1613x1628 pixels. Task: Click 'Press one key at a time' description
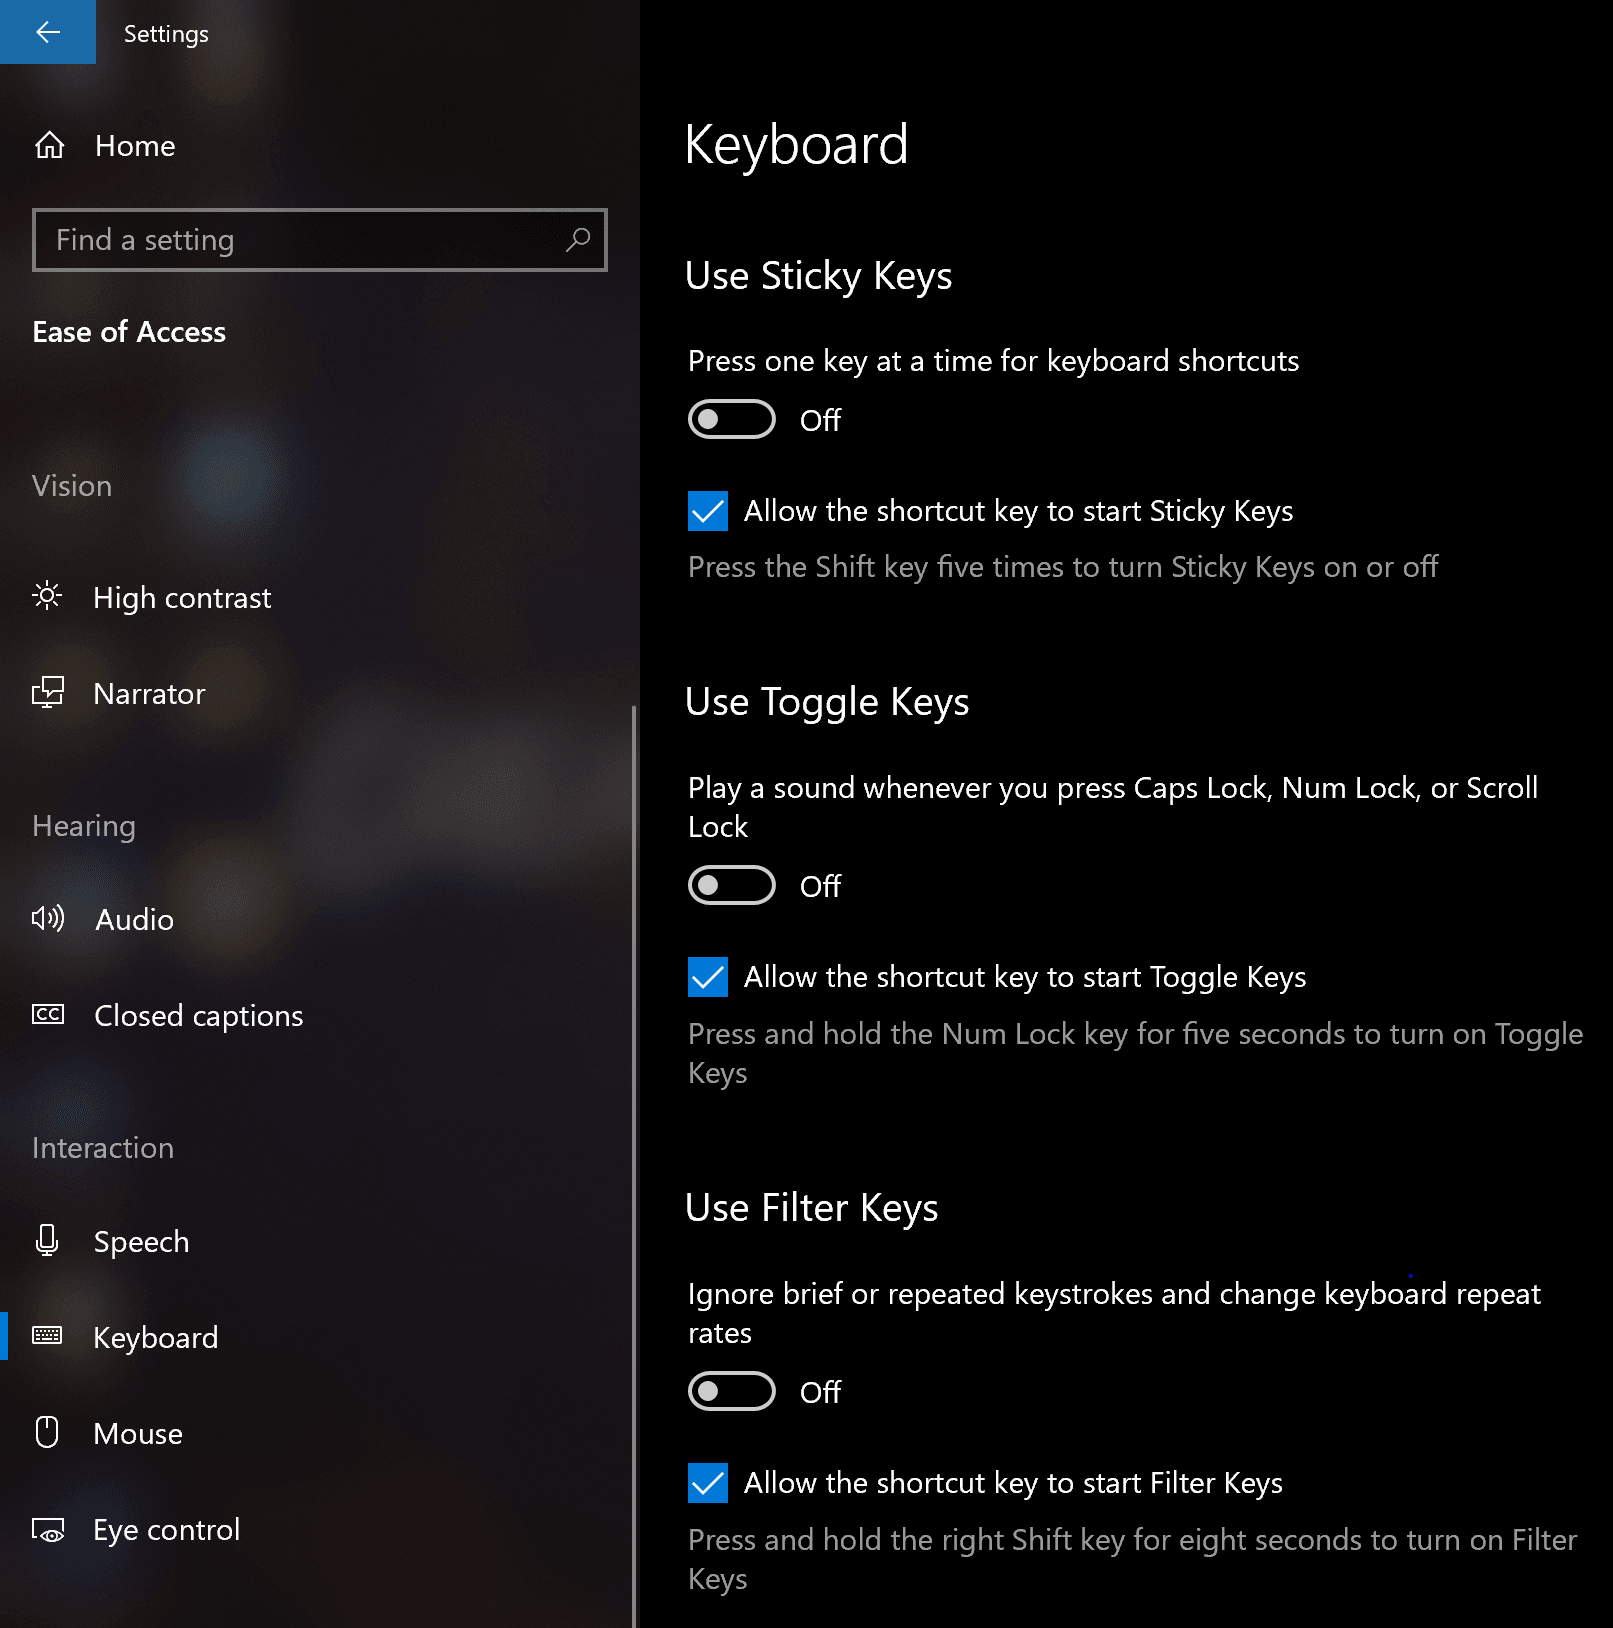point(993,361)
